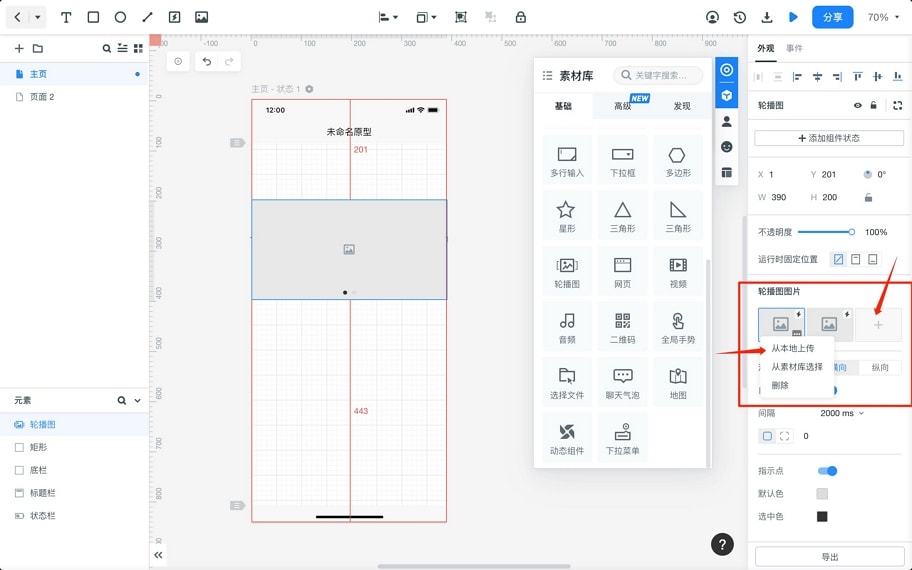The image size is (912, 570).
Task: Click the 导出 button
Action: [829, 557]
